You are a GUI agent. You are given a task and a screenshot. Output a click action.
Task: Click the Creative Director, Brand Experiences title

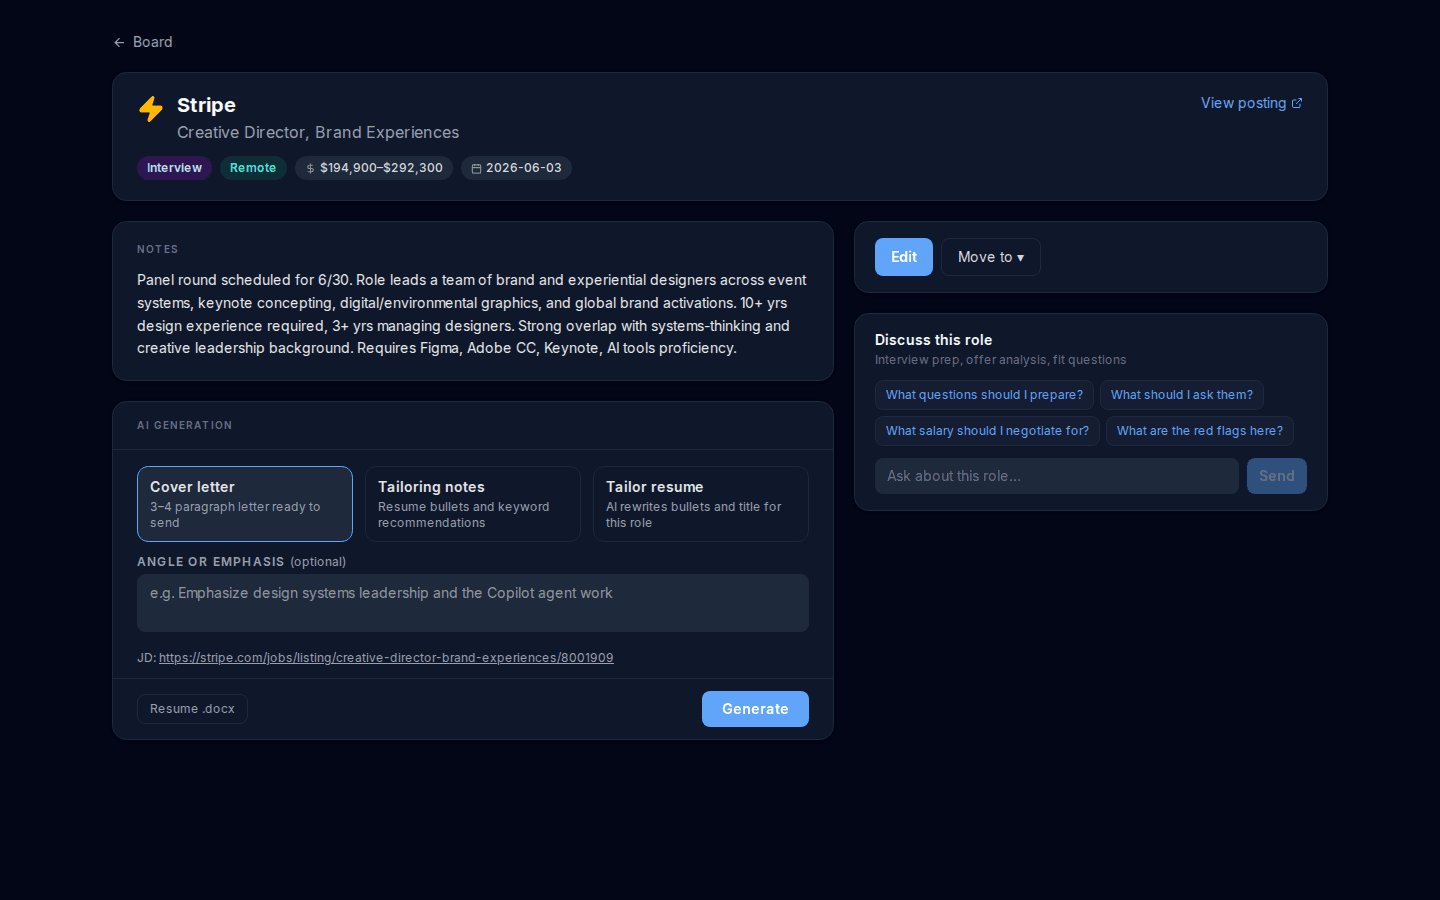(318, 132)
